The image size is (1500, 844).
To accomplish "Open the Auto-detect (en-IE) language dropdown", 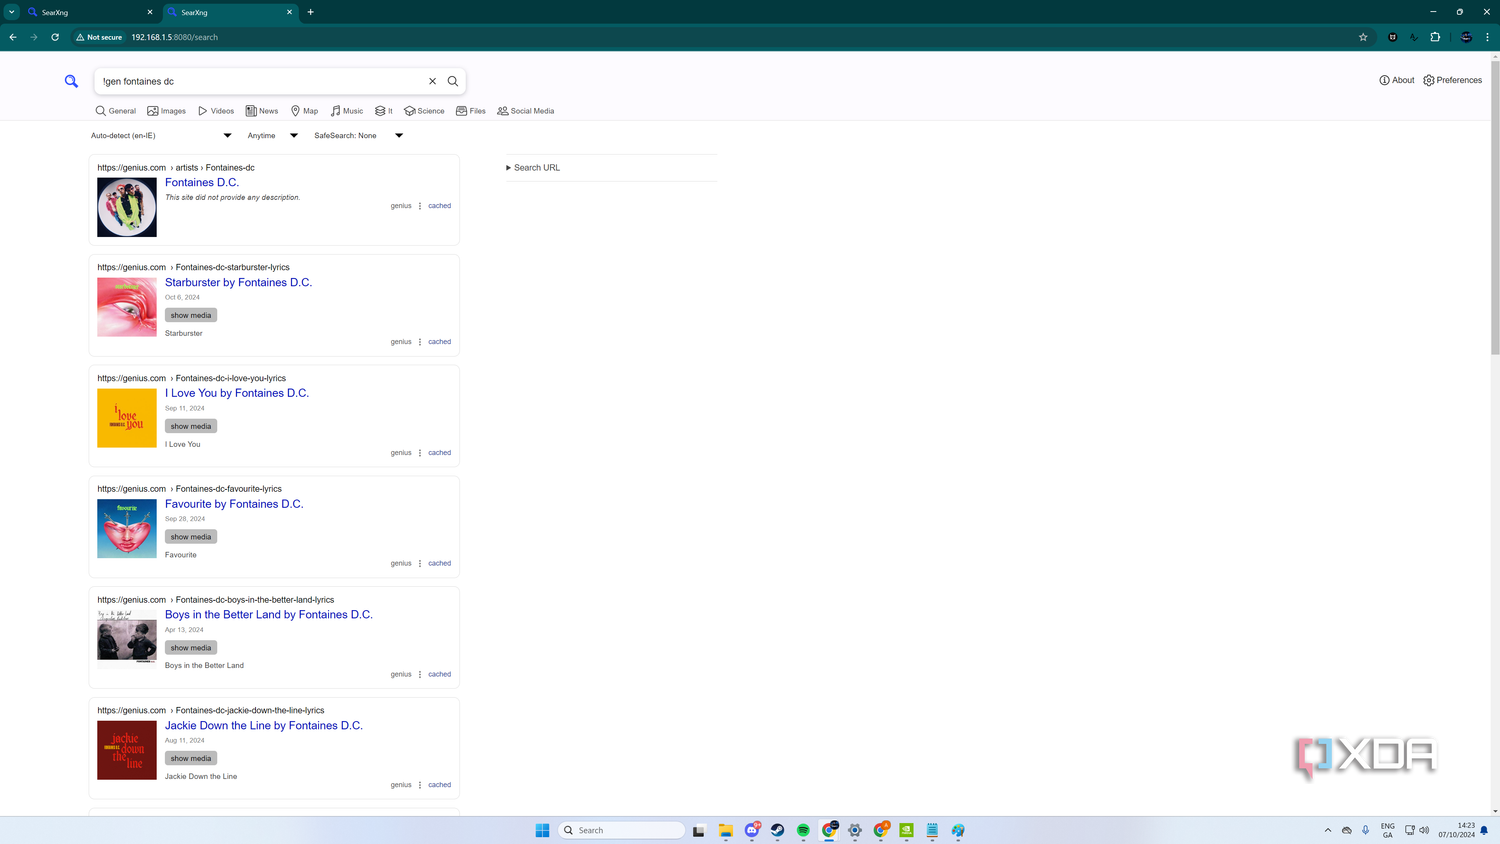I will (161, 136).
